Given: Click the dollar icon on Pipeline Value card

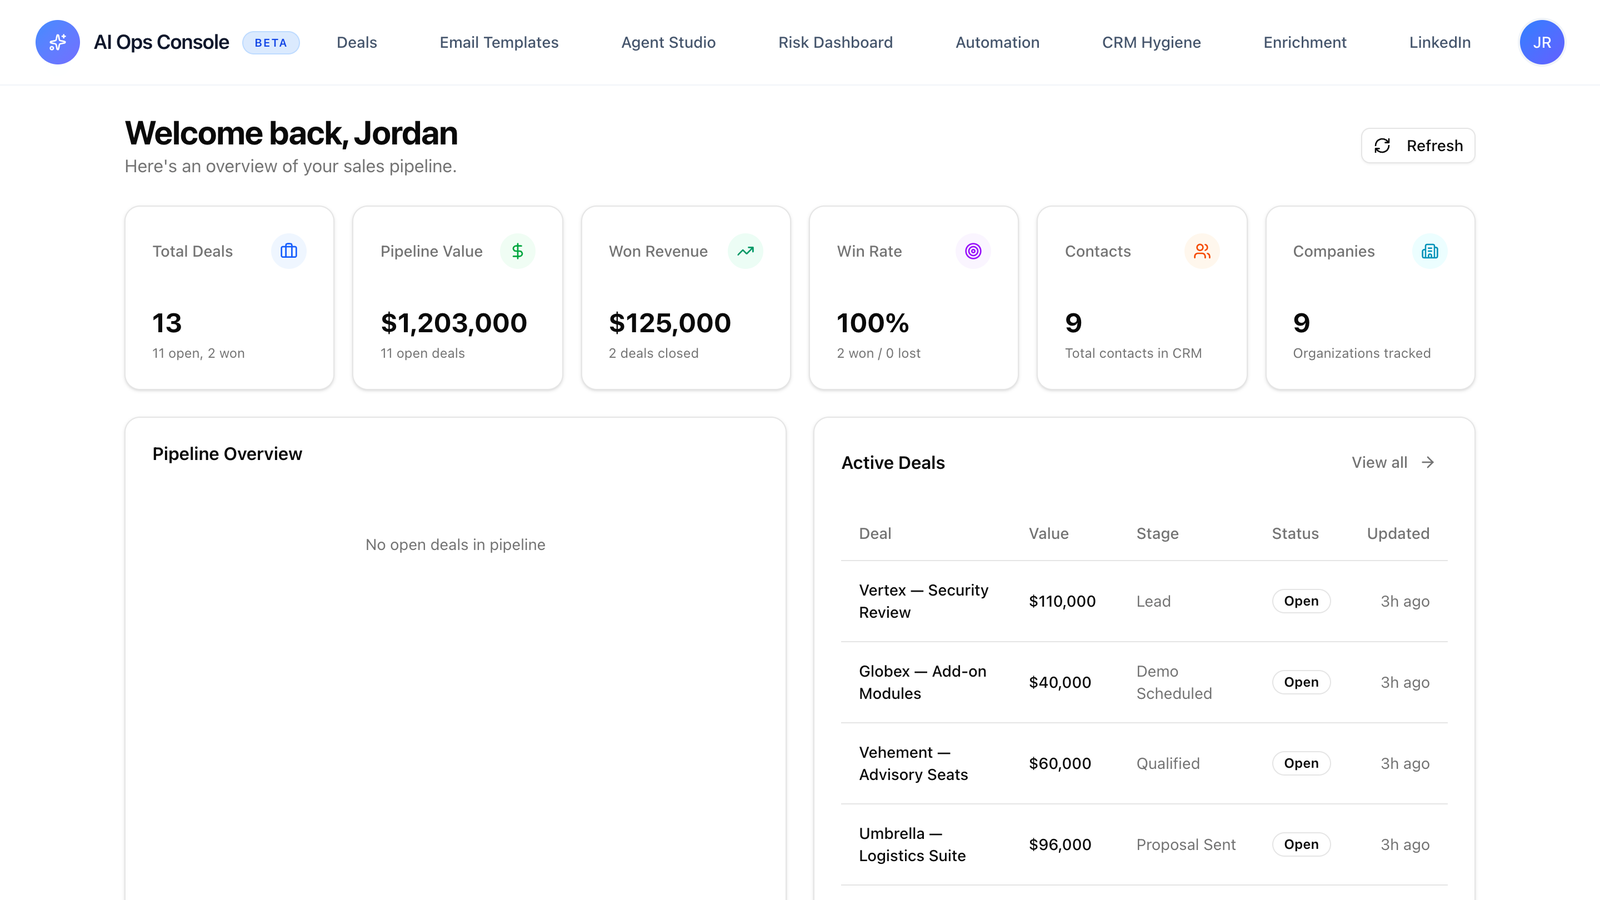Looking at the screenshot, I should (517, 251).
